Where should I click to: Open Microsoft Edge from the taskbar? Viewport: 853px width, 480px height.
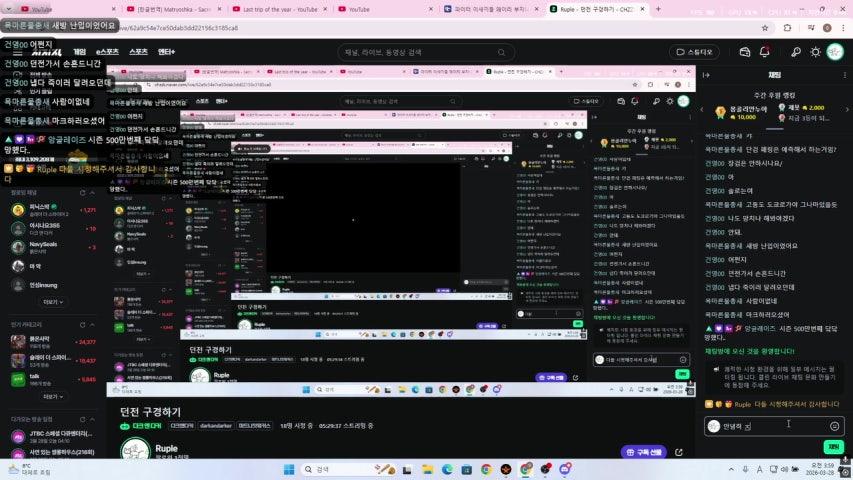pos(447,469)
